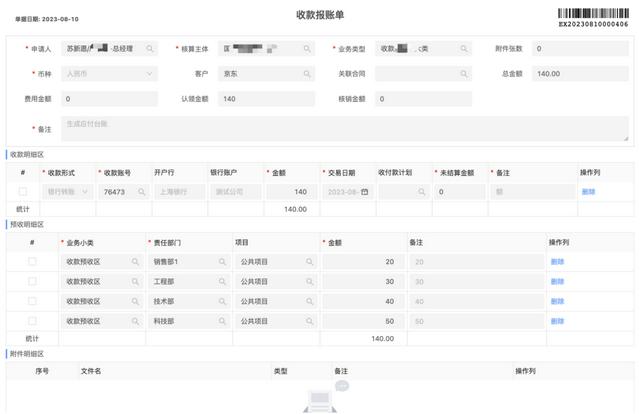Screen dimensions: 640x414
Task: Click 业务小类 search icon in 技术部 row
Action: (135, 301)
